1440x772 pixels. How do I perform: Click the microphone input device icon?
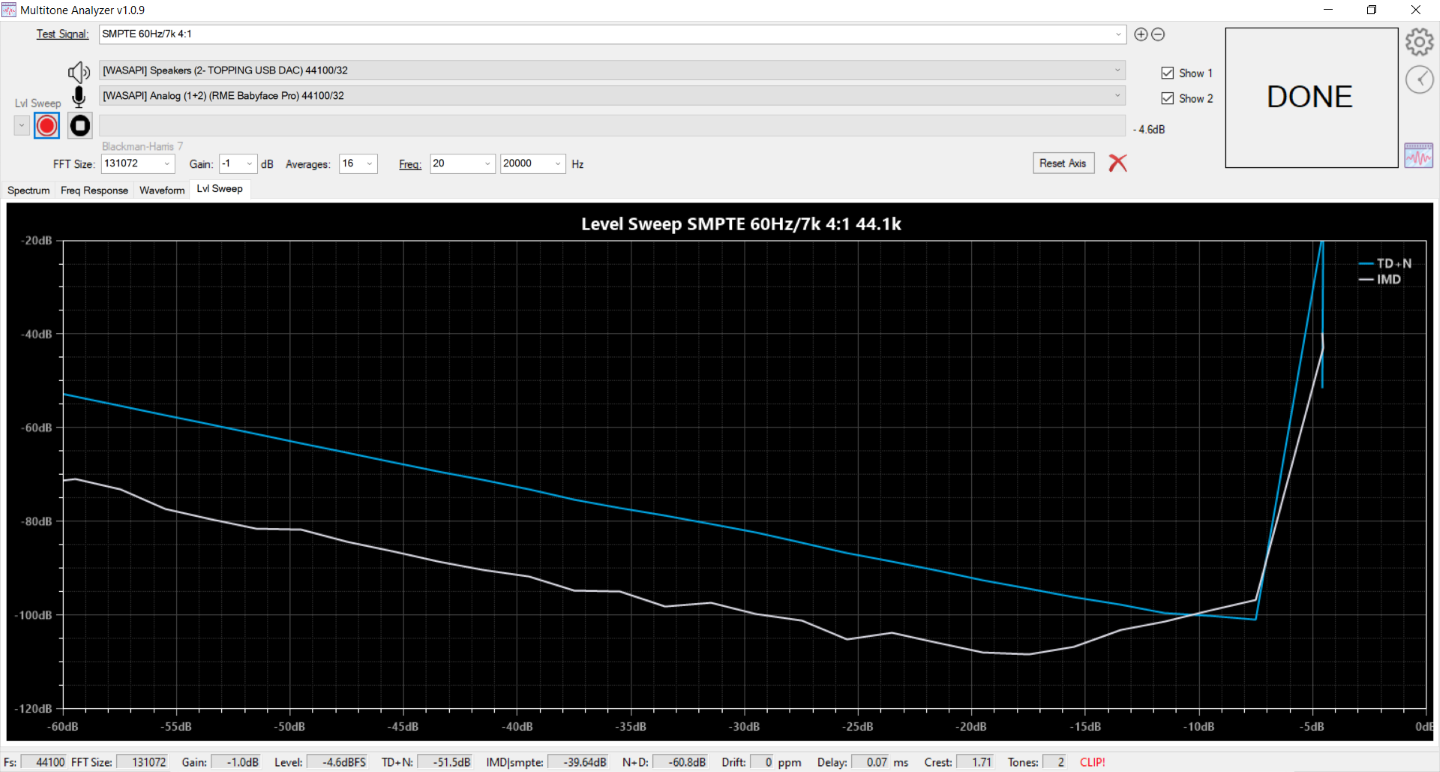point(79,96)
